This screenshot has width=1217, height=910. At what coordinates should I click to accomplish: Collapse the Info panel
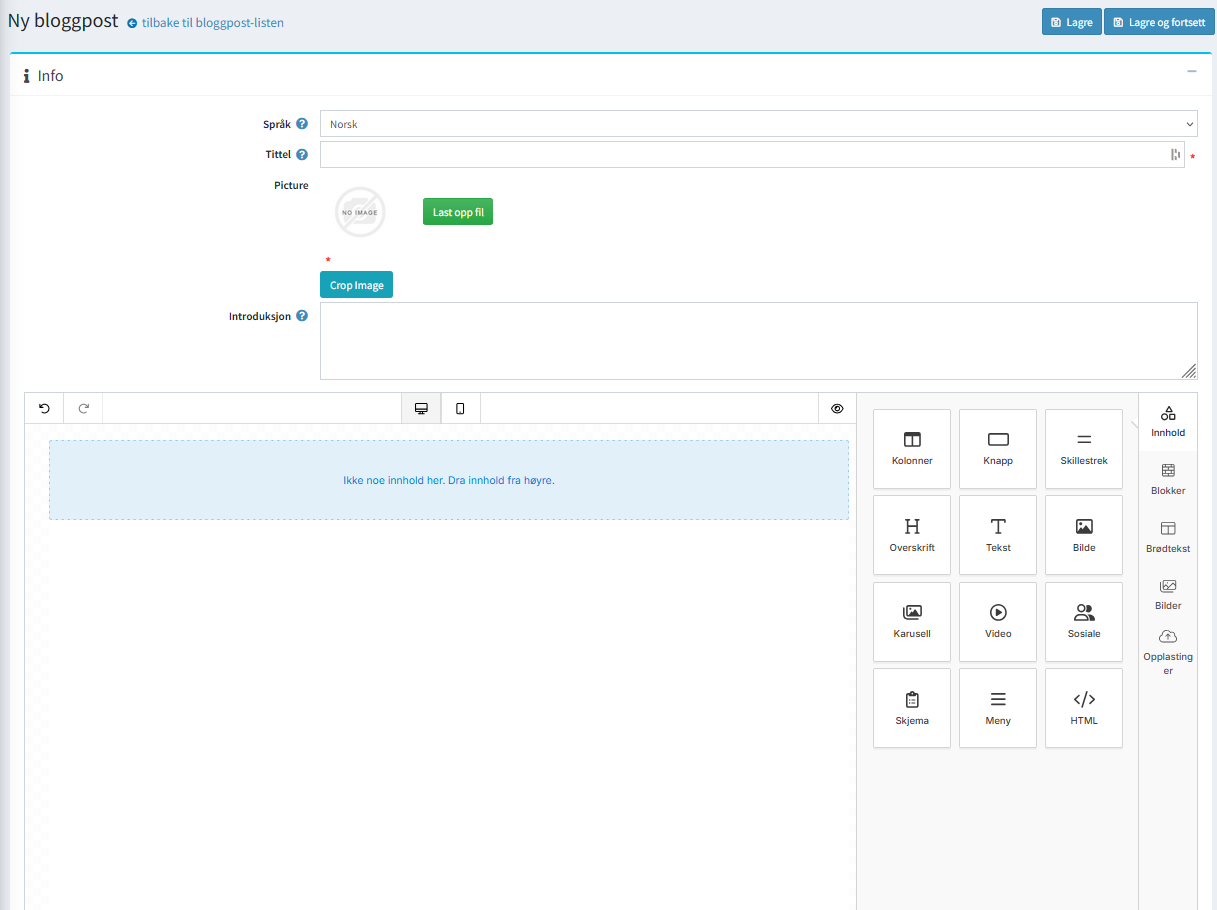coord(1191,72)
